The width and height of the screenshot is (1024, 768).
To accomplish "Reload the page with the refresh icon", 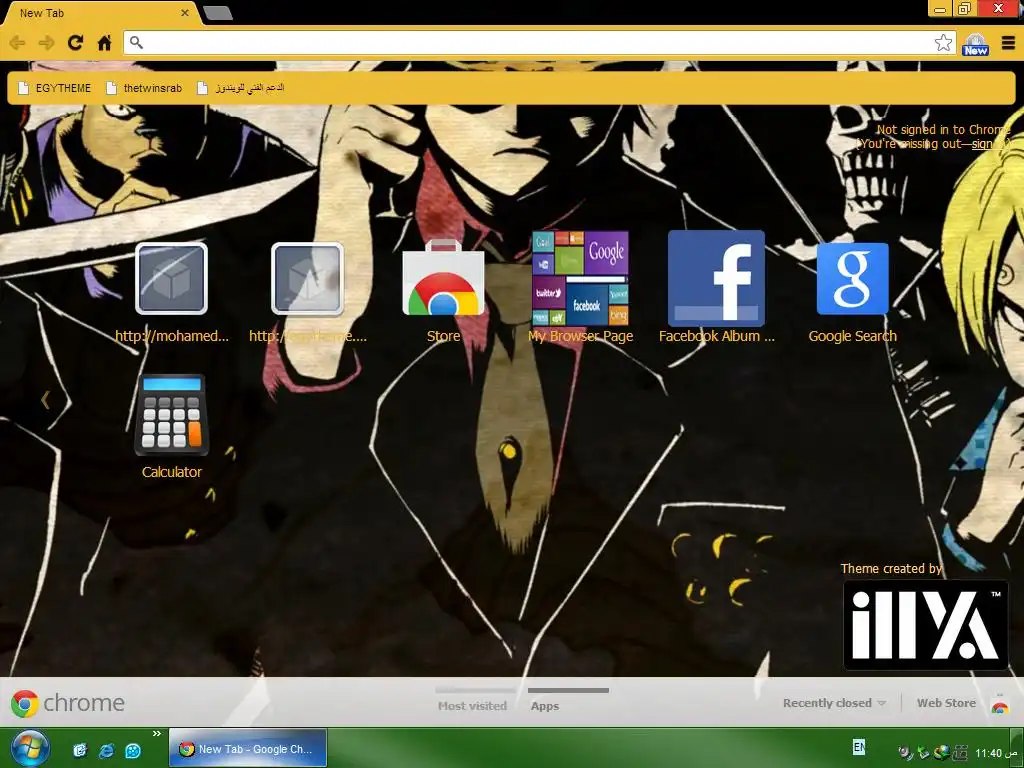I will click(x=76, y=42).
